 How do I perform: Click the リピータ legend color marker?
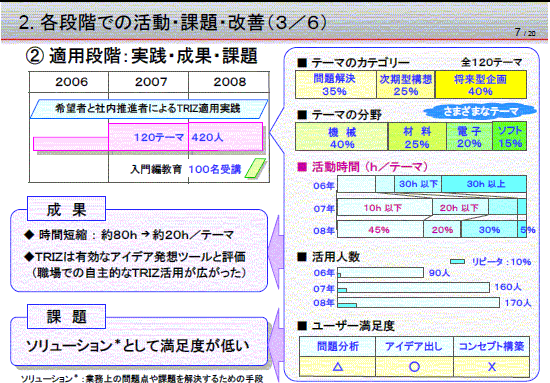point(457,261)
